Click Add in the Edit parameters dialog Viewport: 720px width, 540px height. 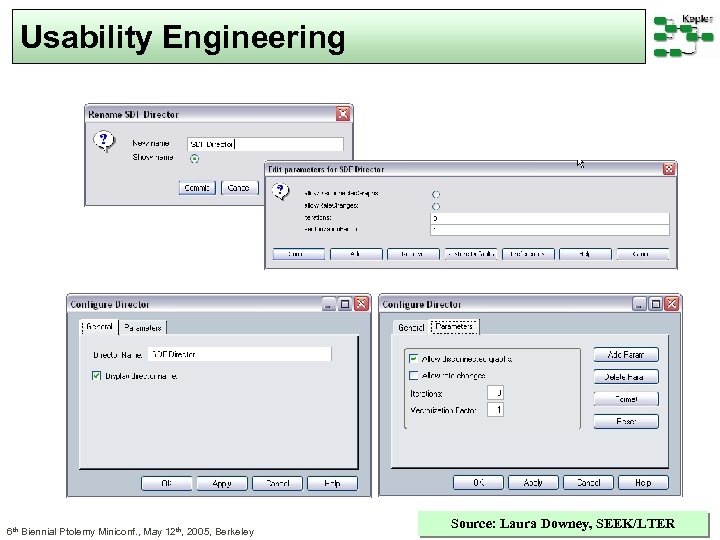click(356, 254)
